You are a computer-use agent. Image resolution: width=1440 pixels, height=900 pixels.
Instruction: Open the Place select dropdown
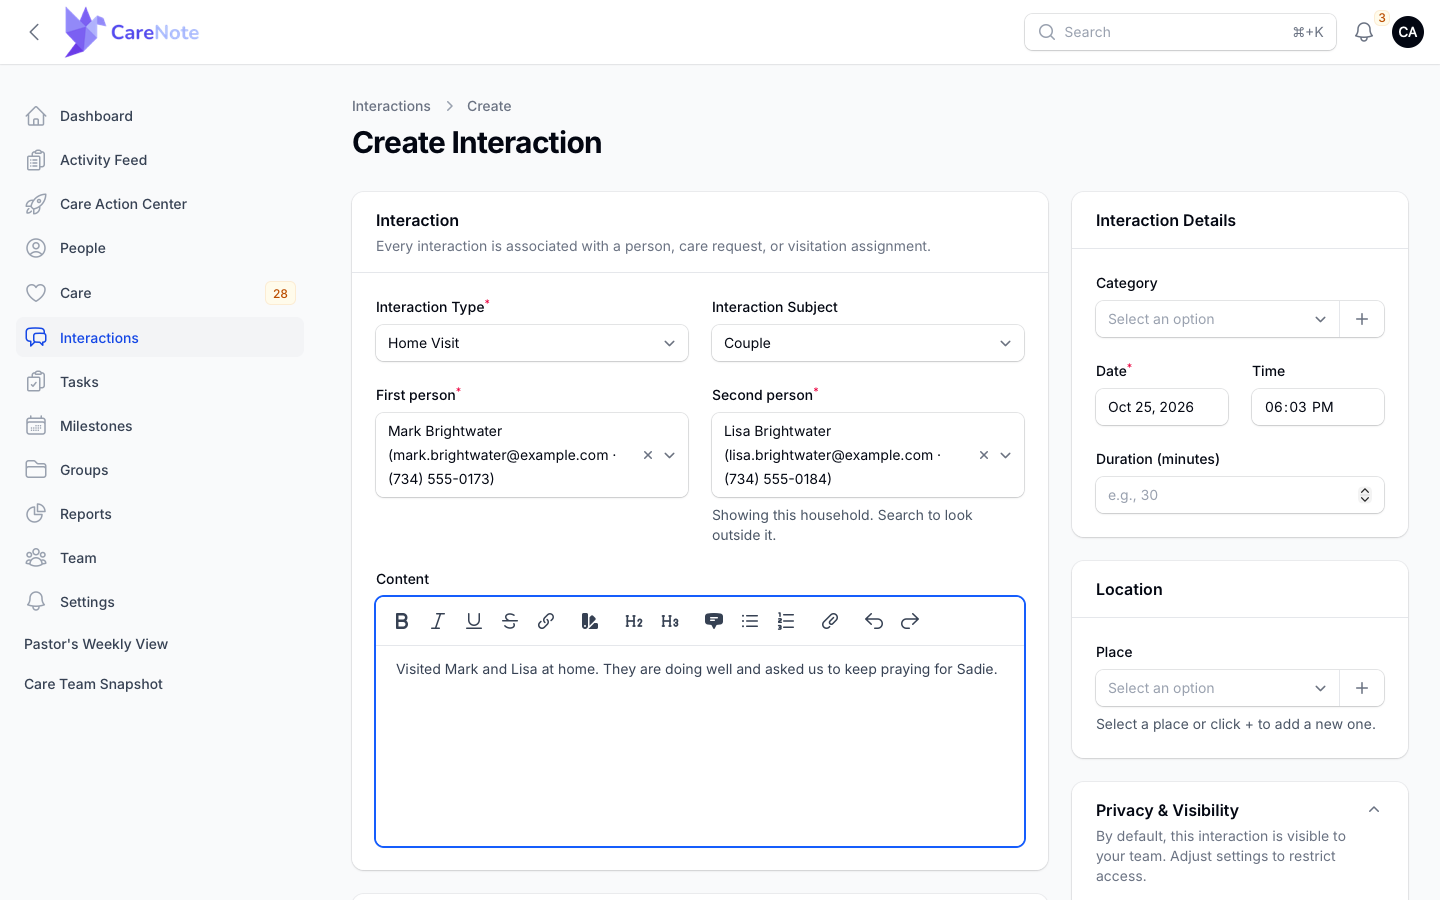coord(1218,688)
